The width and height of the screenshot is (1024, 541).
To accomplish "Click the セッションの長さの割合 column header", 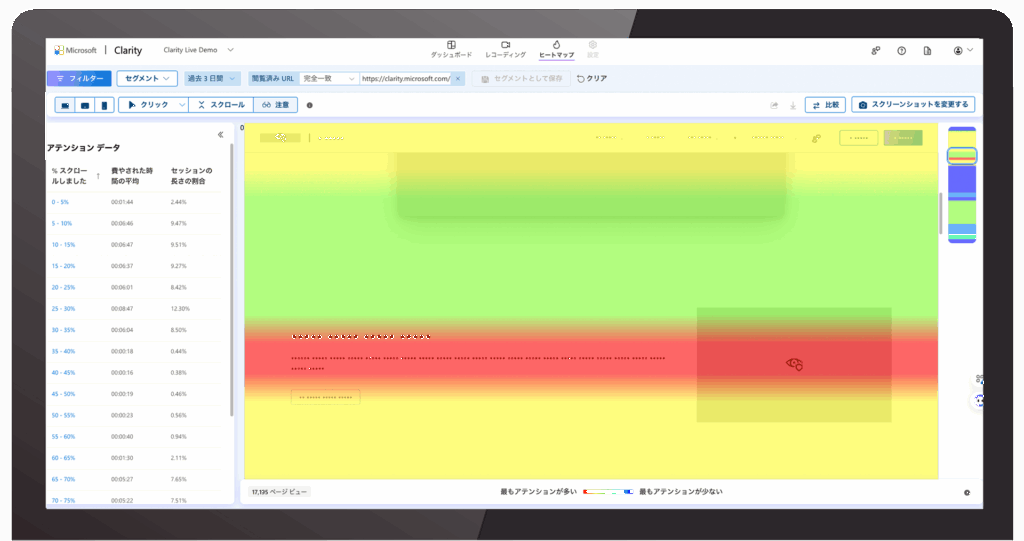I will tap(192, 176).
